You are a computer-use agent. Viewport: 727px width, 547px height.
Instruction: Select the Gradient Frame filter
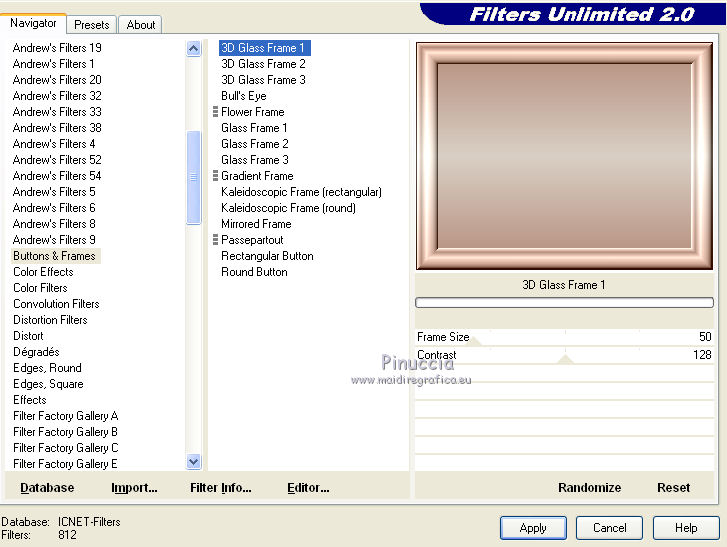point(257,176)
